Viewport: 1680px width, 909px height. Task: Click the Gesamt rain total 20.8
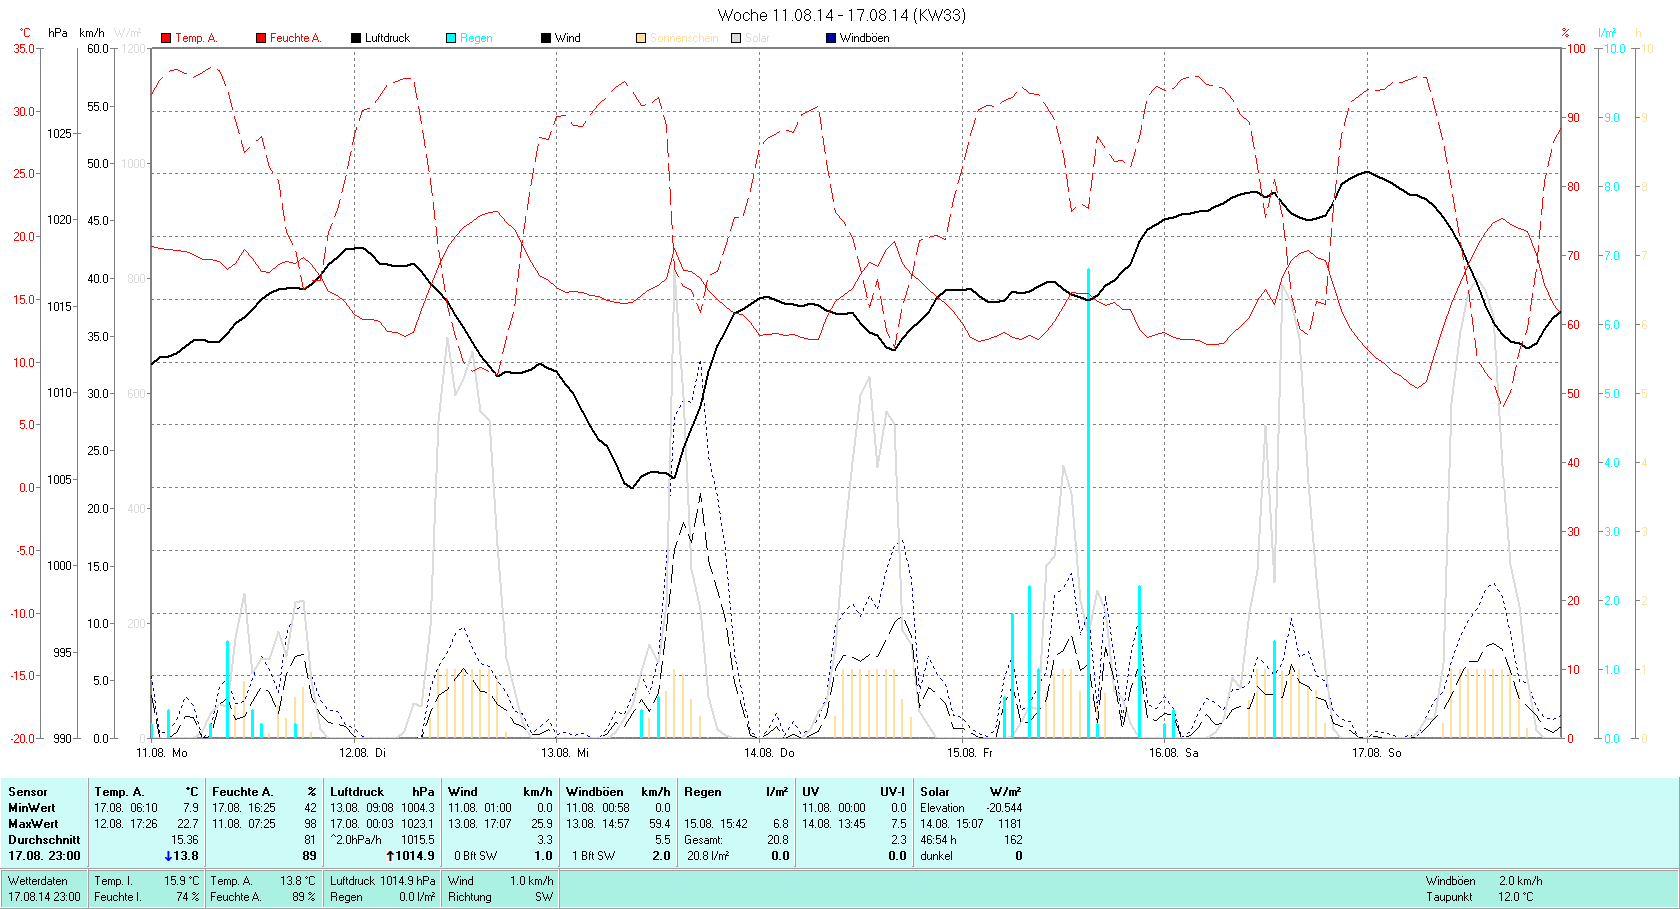pos(778,840)
